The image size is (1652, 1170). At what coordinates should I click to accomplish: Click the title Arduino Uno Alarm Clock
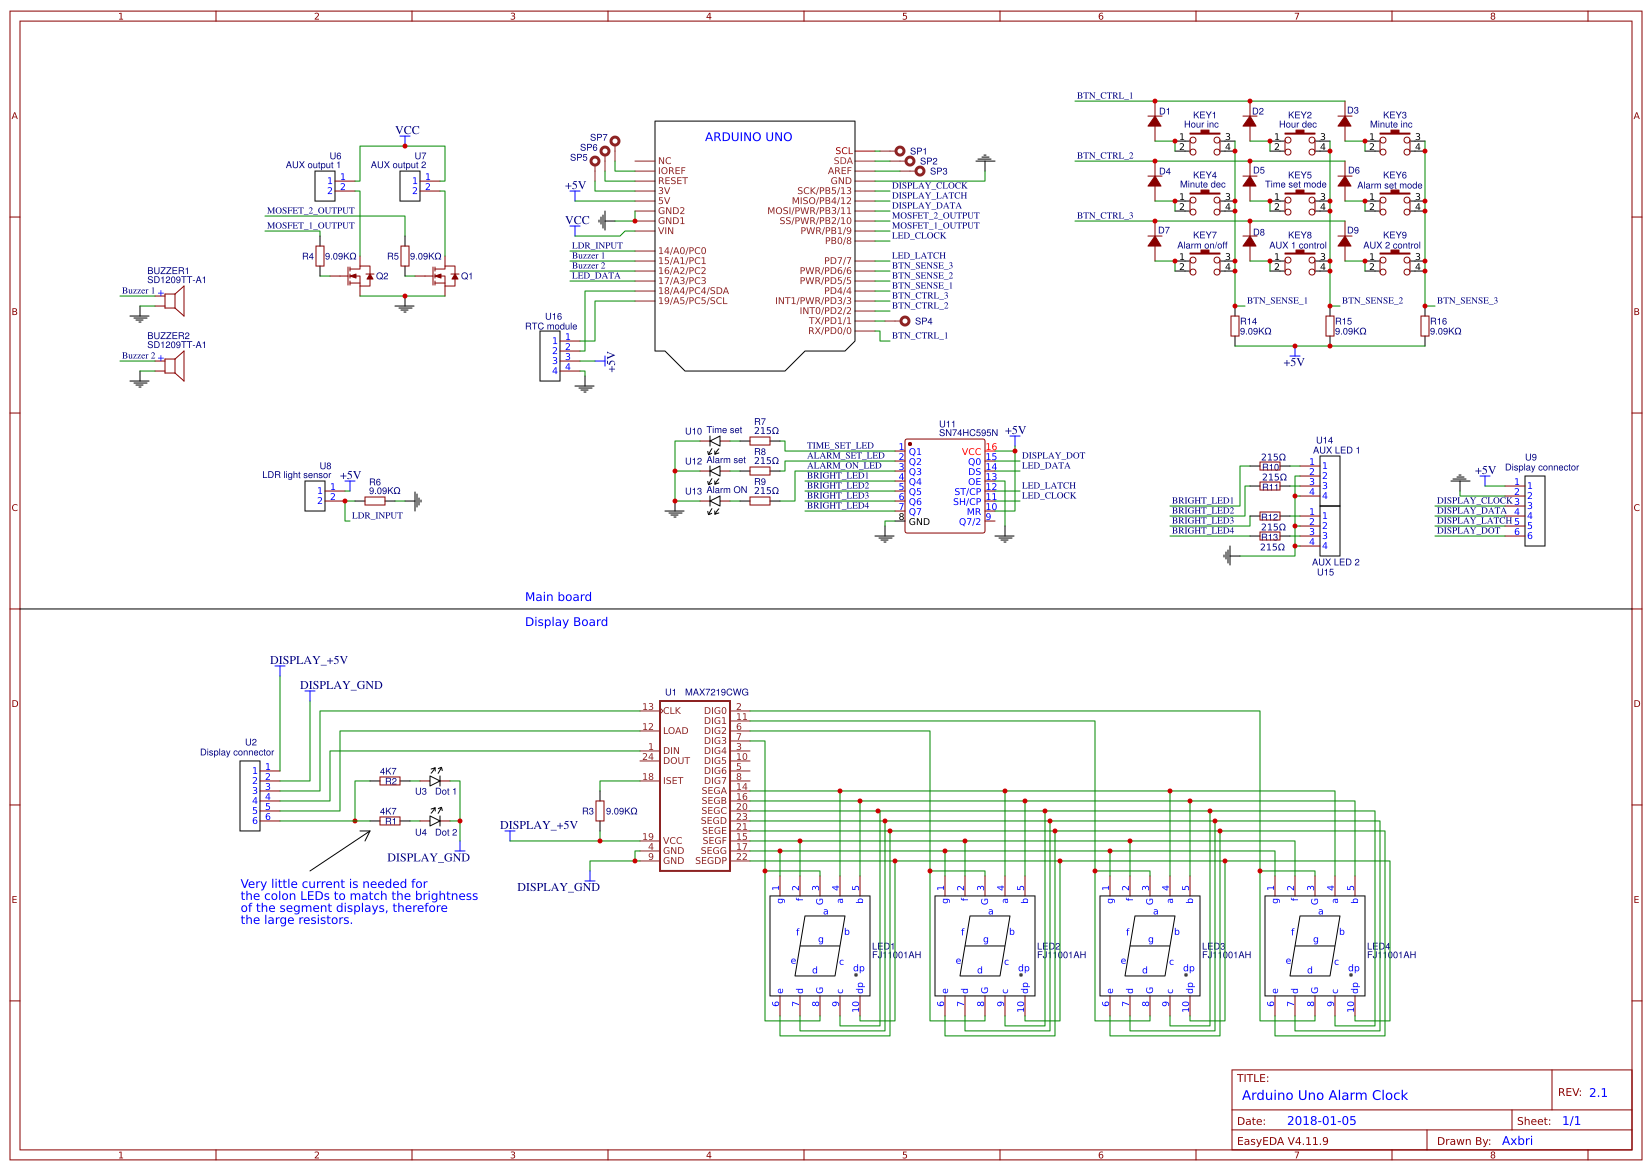1327,1095
